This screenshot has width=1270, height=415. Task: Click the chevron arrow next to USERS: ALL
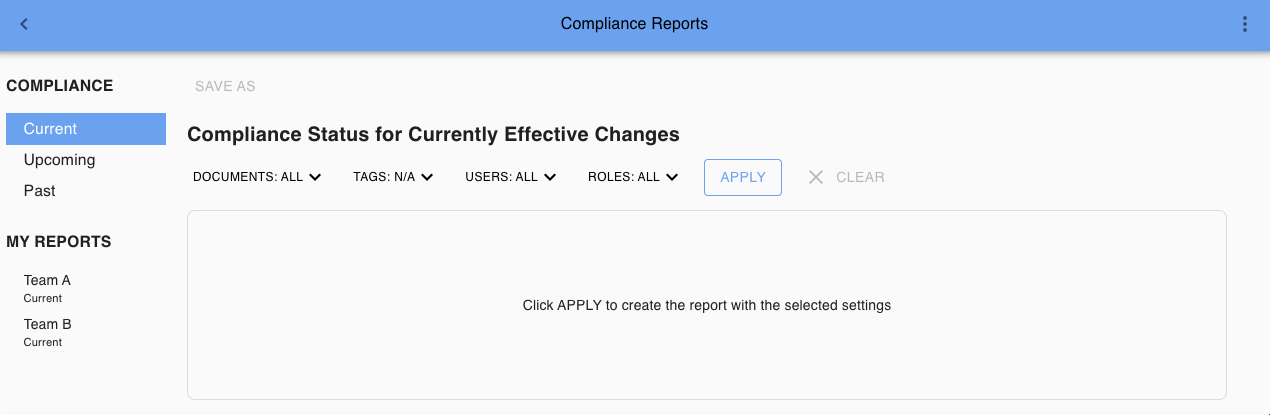[x=550, y=177]
